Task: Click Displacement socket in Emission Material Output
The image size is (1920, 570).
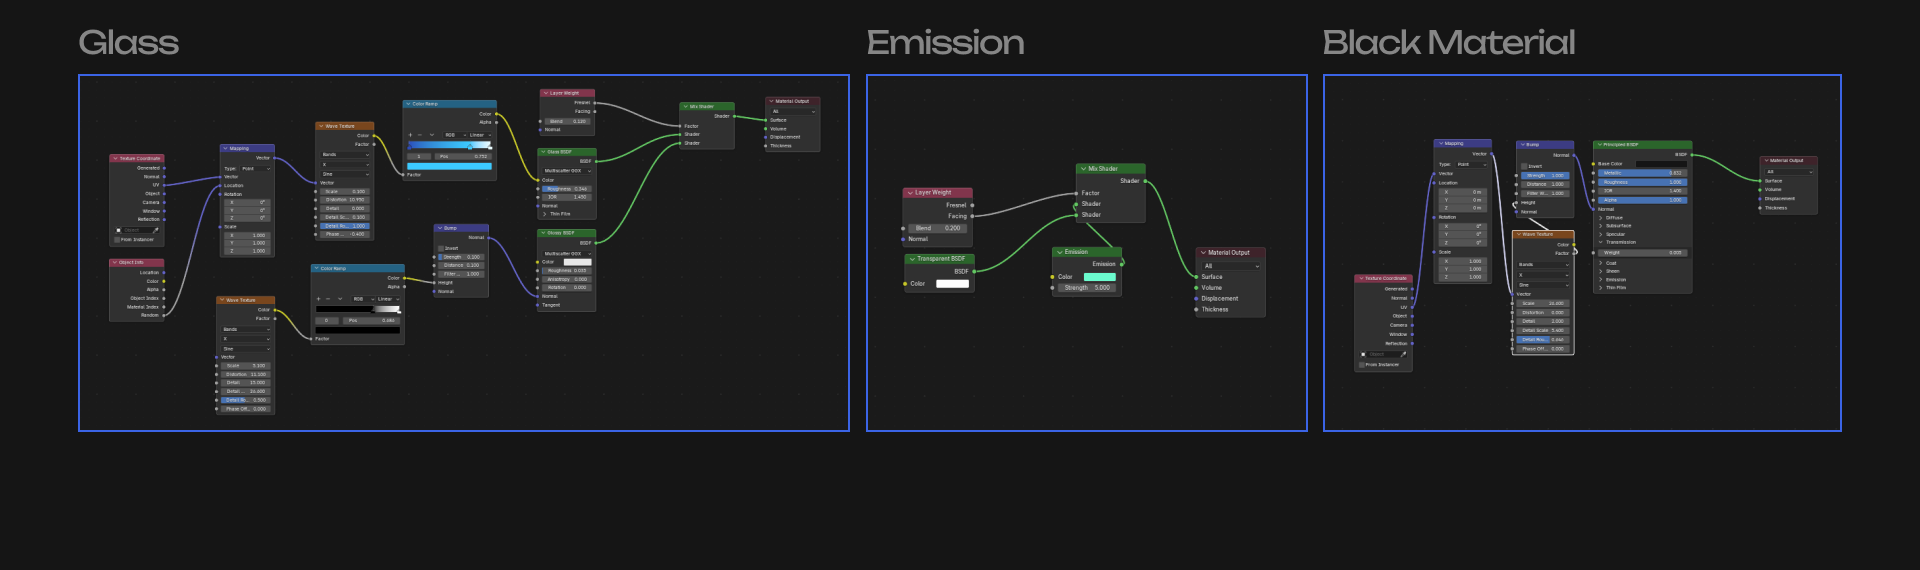Action: coord(1196,298)
